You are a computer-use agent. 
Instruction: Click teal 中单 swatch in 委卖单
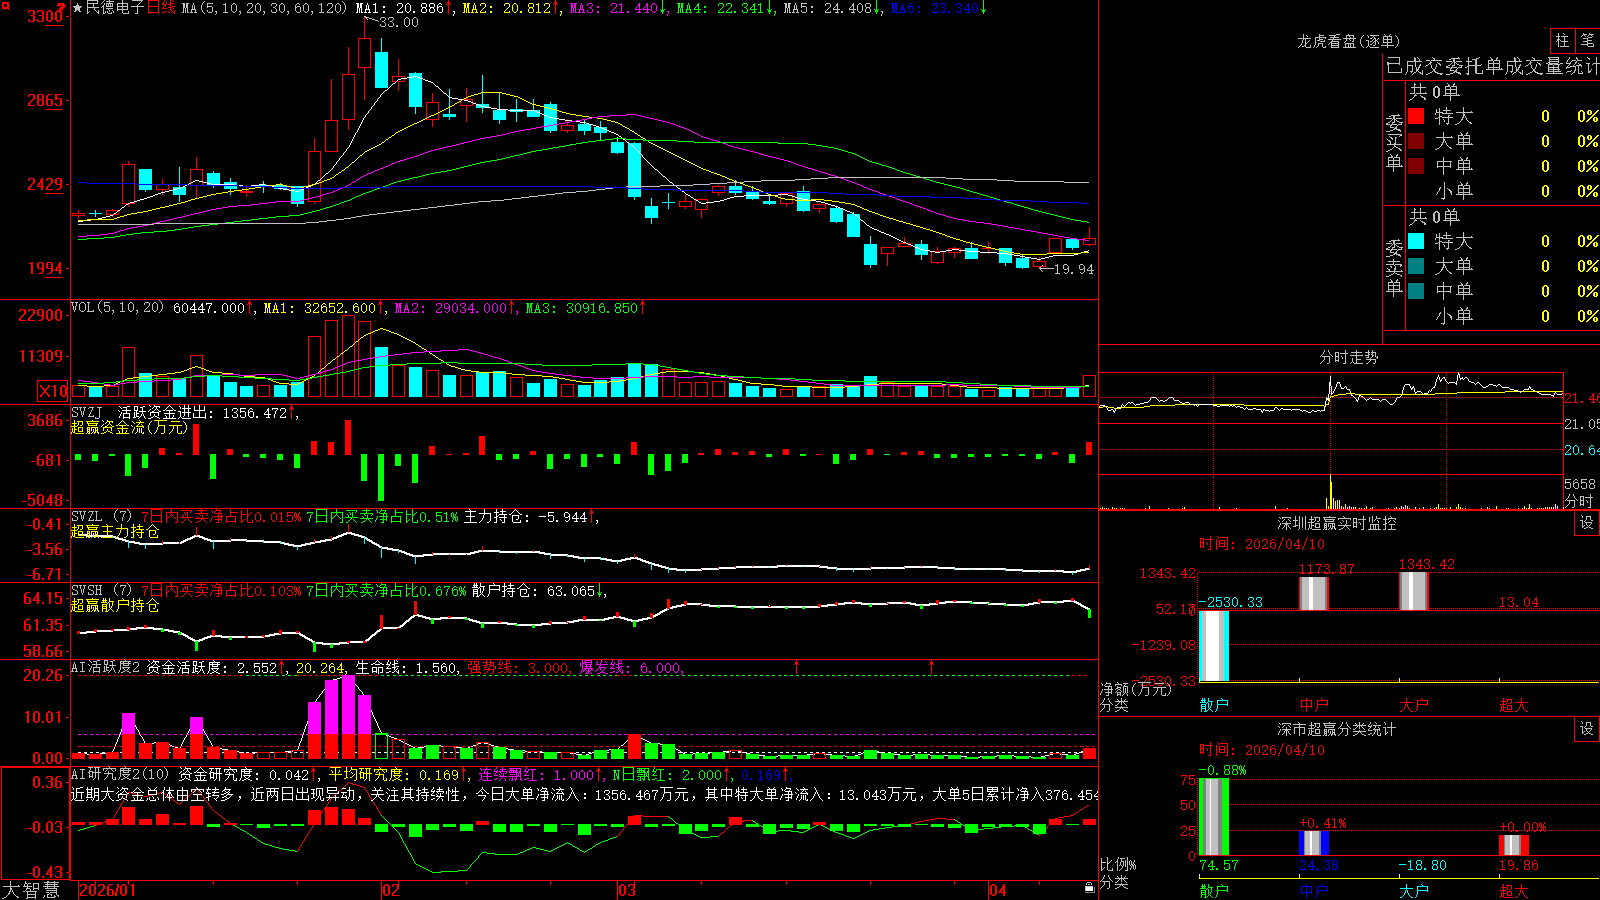(1416, 291)
